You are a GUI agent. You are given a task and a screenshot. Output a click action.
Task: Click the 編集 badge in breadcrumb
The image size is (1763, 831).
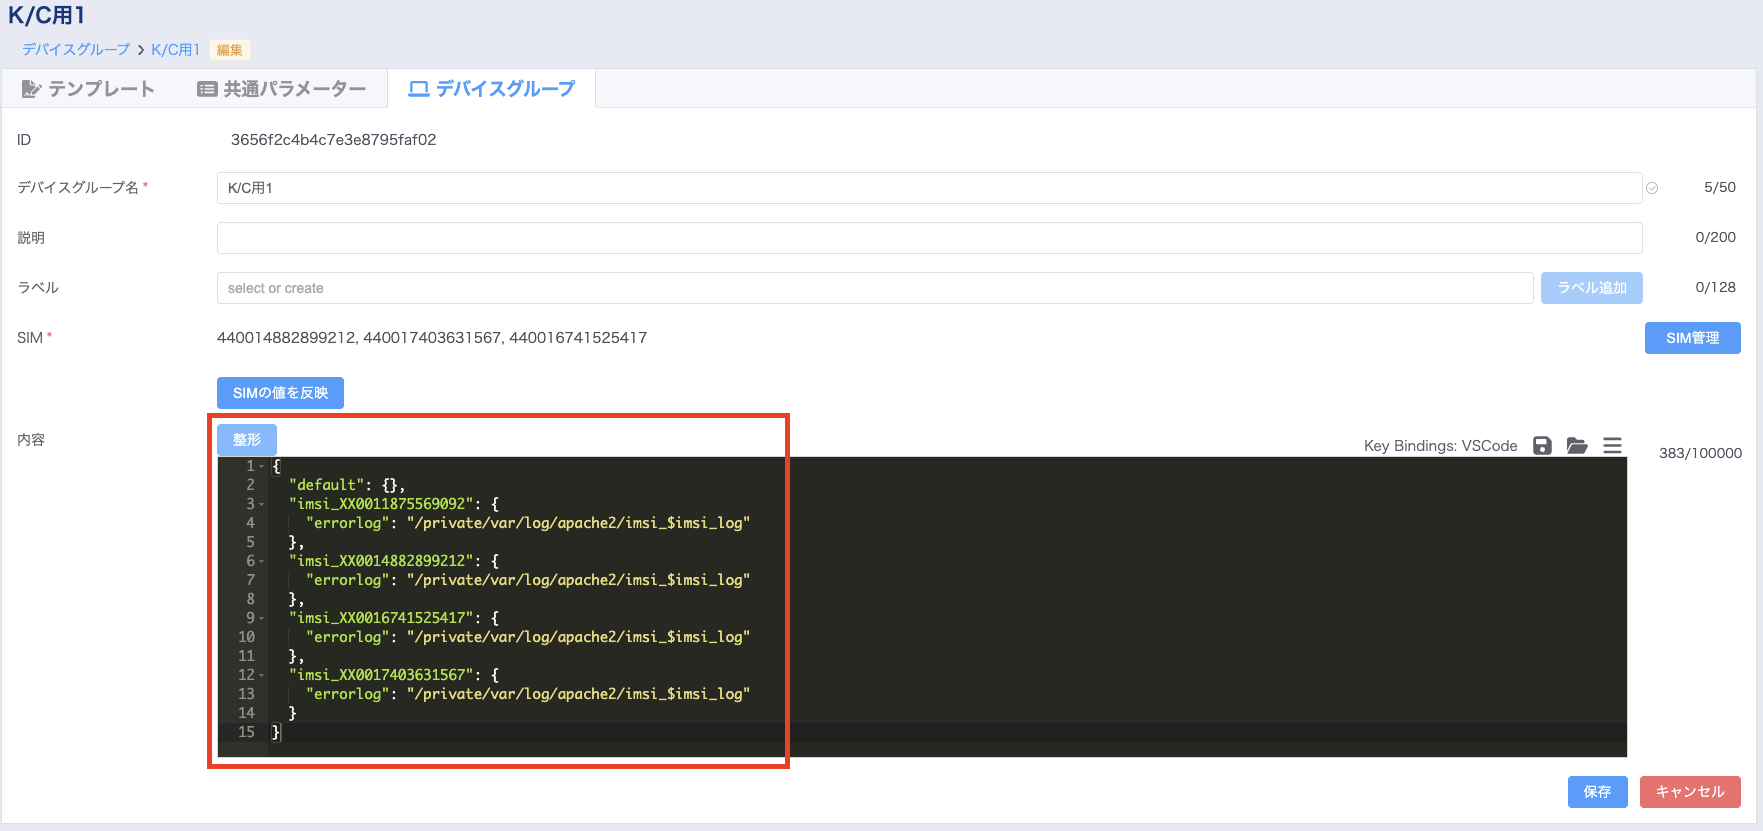[230, 50]
